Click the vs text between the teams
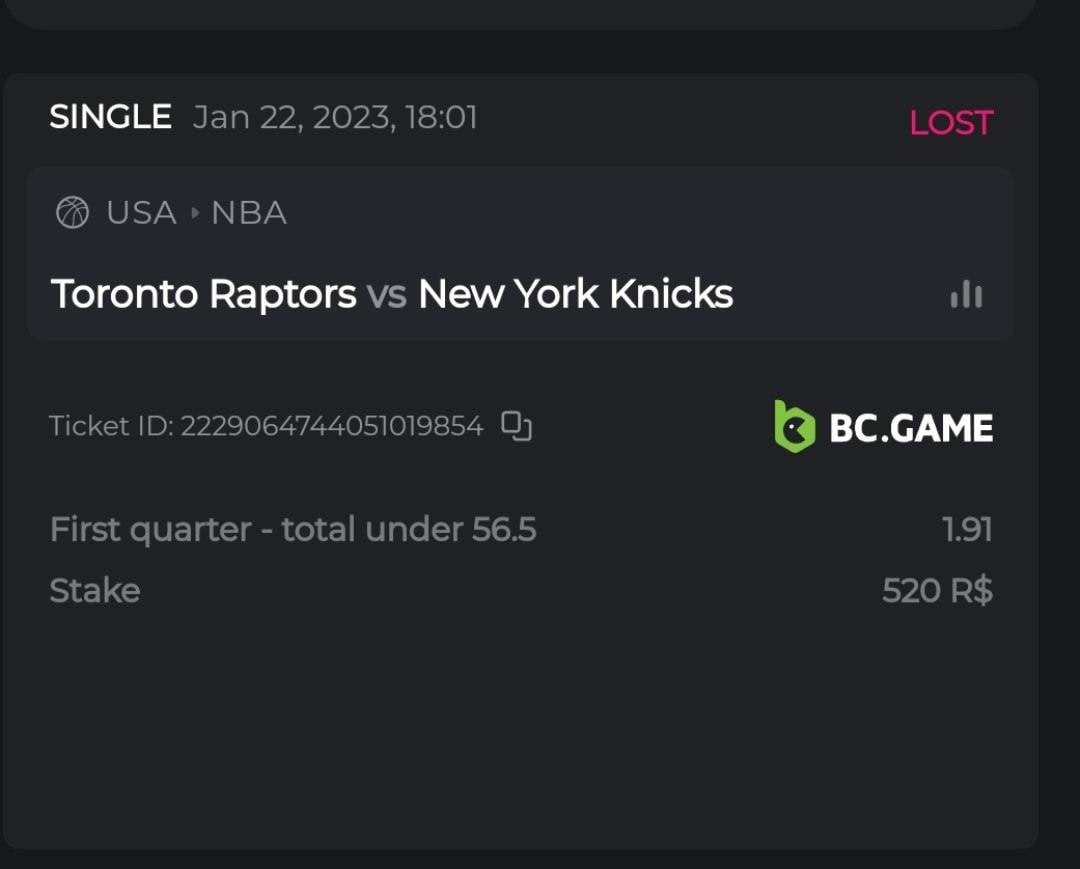The height and width of the screenshot is (869, 1080). (387, 294)
